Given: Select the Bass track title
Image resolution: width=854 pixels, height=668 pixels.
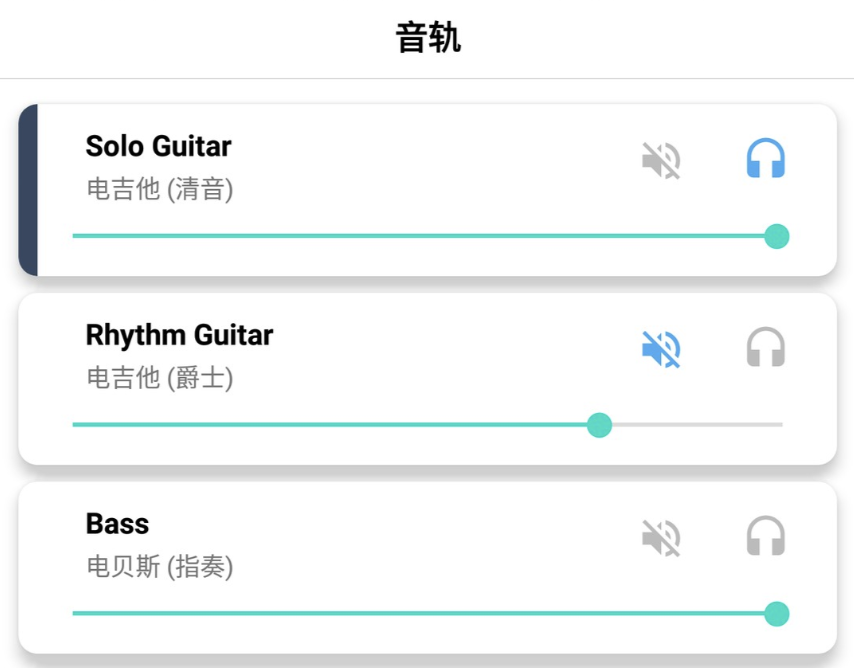Looking at the screenshot, I should pos(117,524).
